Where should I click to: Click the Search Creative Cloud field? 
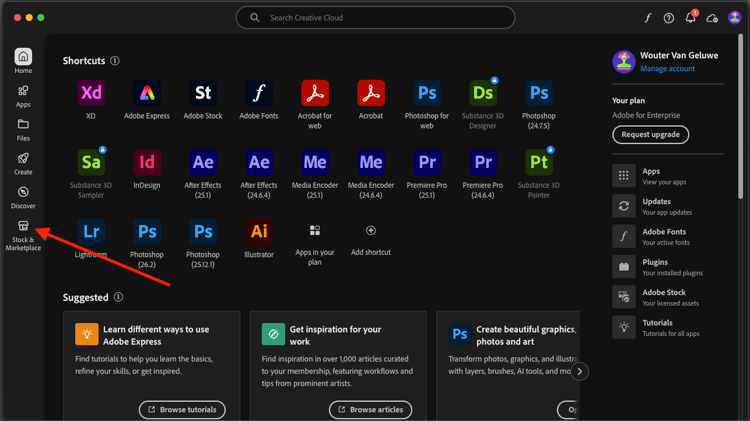pos(375,18)
